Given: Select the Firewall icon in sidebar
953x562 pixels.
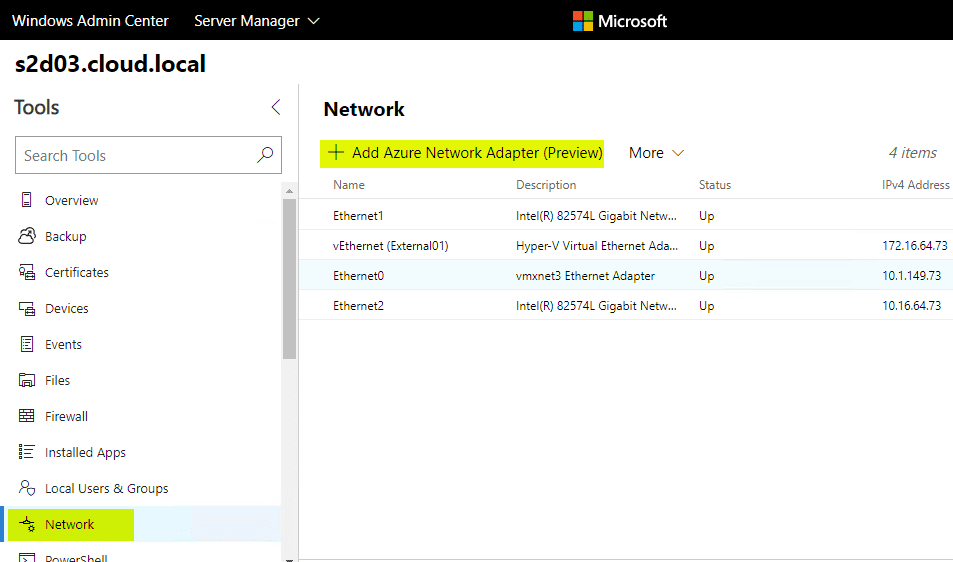Looking at the screenshot, I should pos(27,416).
